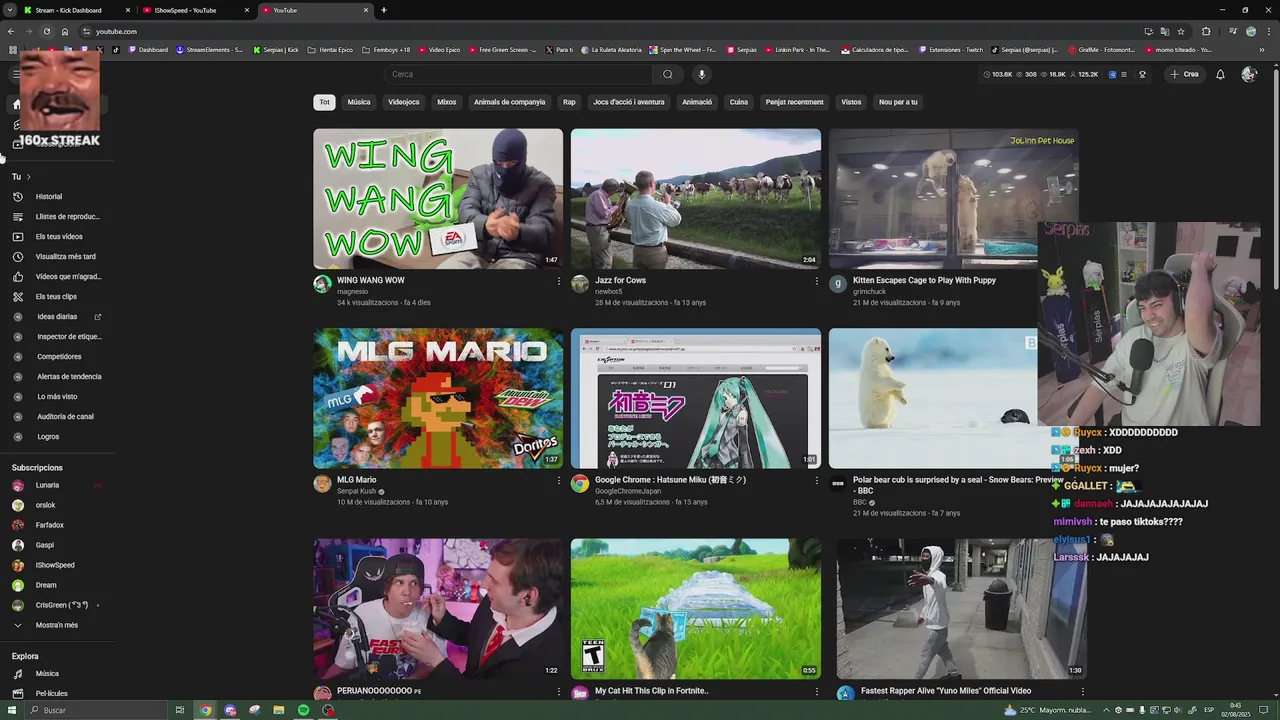1280x720 pixels.
Task: Click the Cerca search field
Action: 518,74
